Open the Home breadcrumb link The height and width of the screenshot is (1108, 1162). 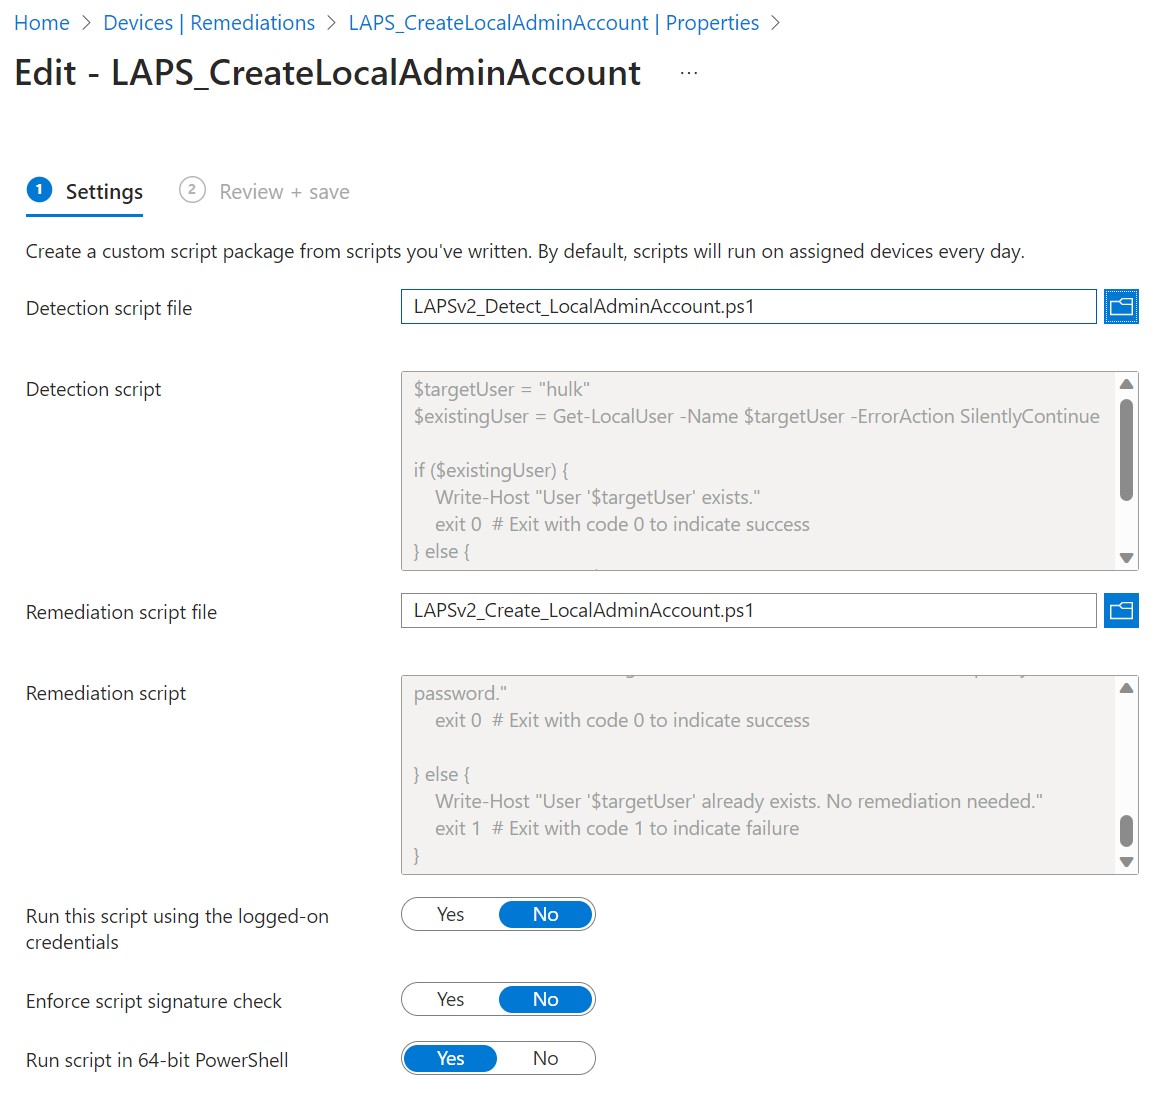(x=41, y=22)
